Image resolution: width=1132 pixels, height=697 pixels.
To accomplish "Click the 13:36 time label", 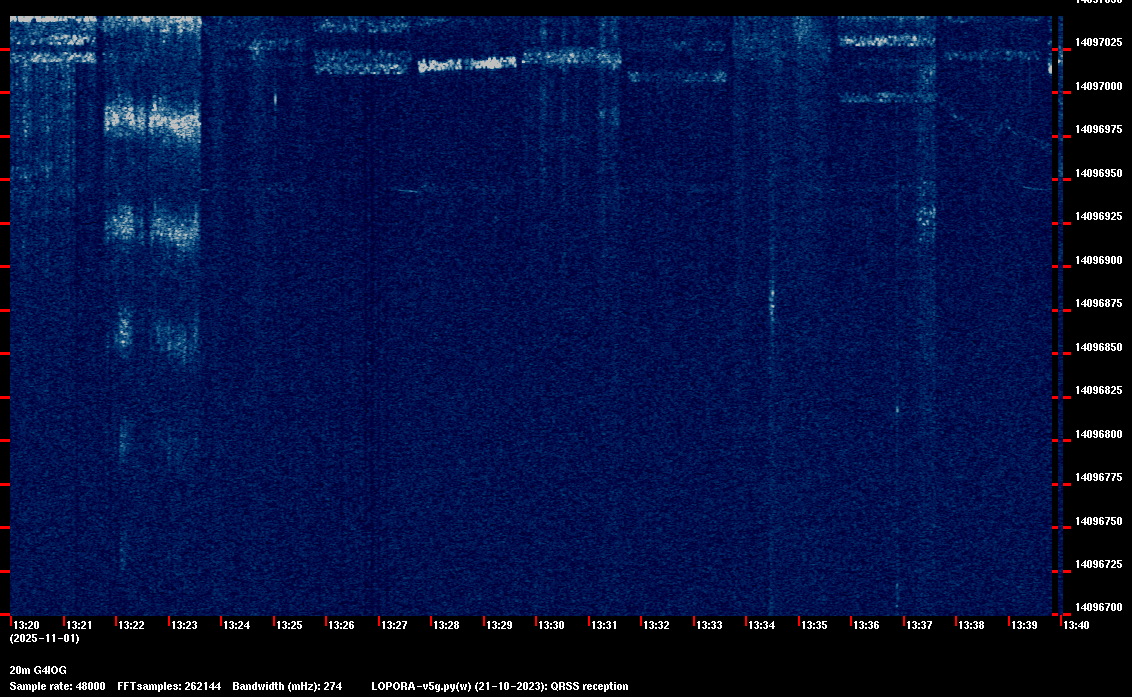I will [x=866, y=625].
